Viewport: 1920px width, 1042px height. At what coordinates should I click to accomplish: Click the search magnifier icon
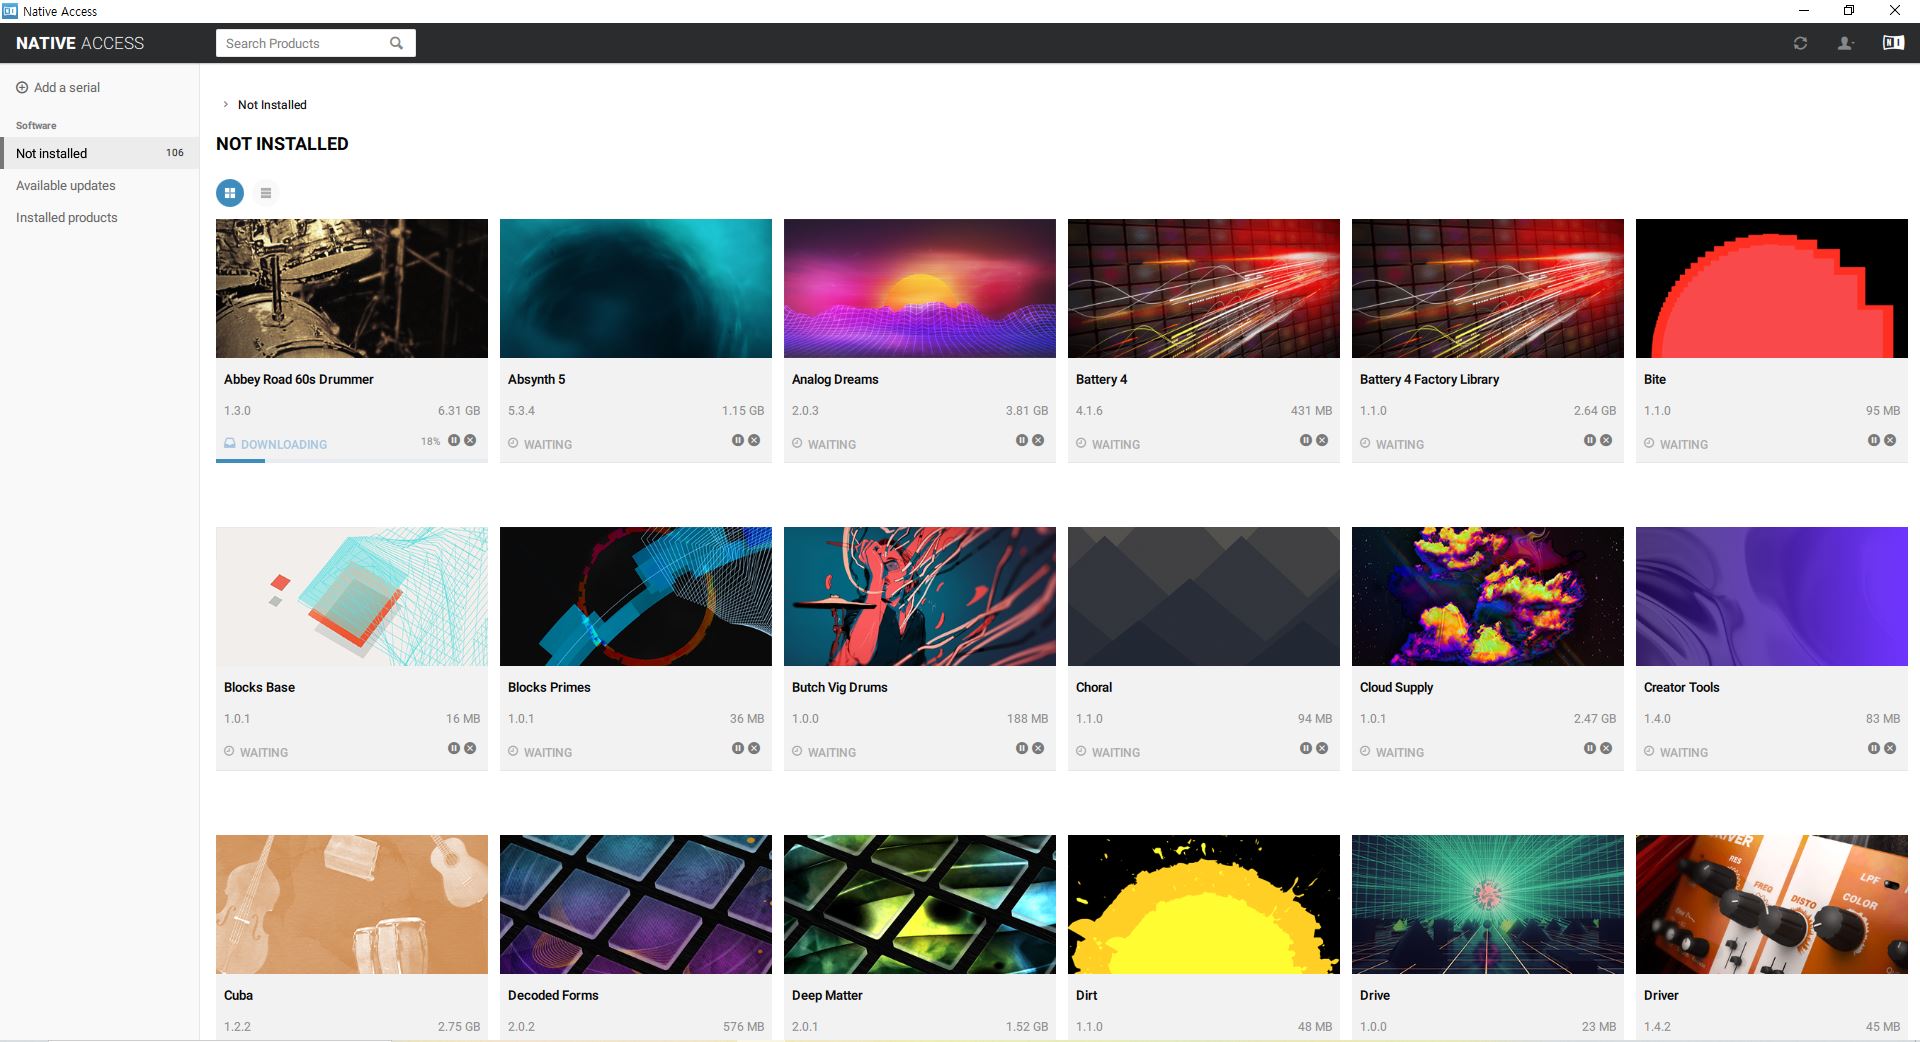396,43
